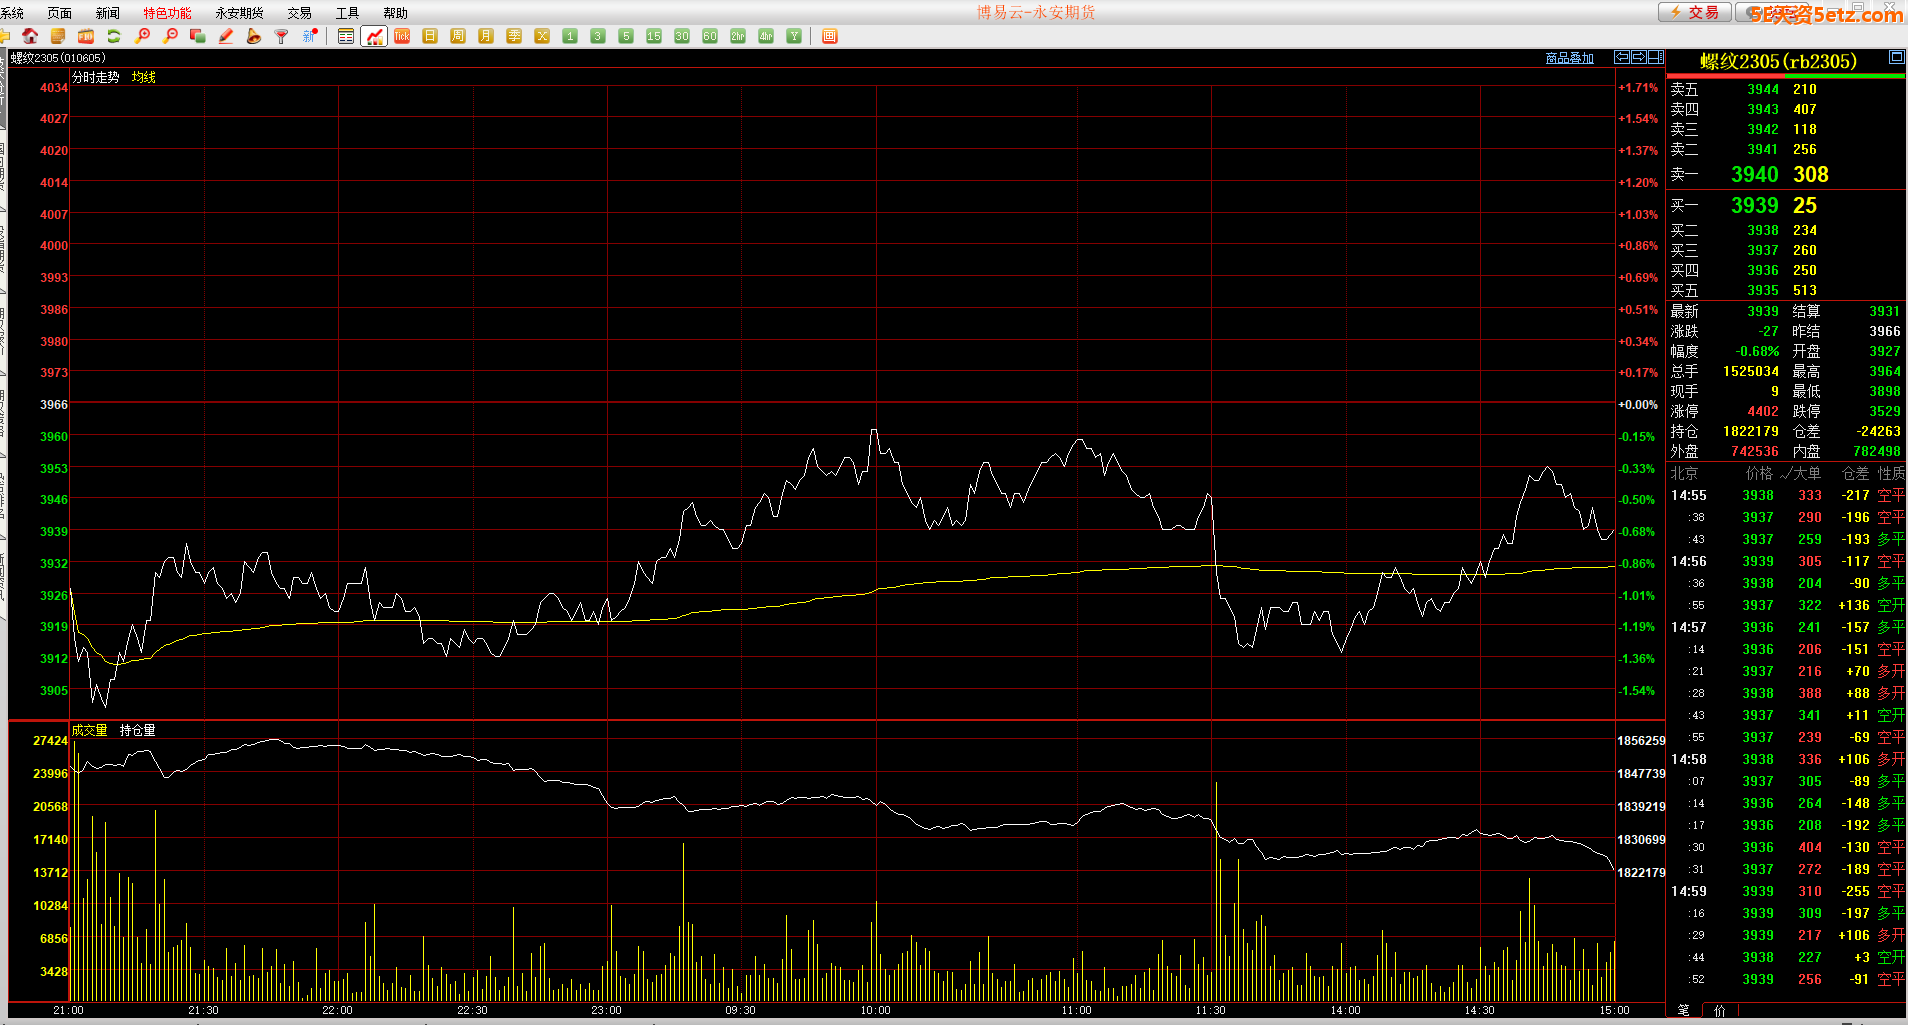Click the 商品叠加 link
The height and width of the screenshot is (1025, 1908).
pyautogui.click(x=1569, y=58)
